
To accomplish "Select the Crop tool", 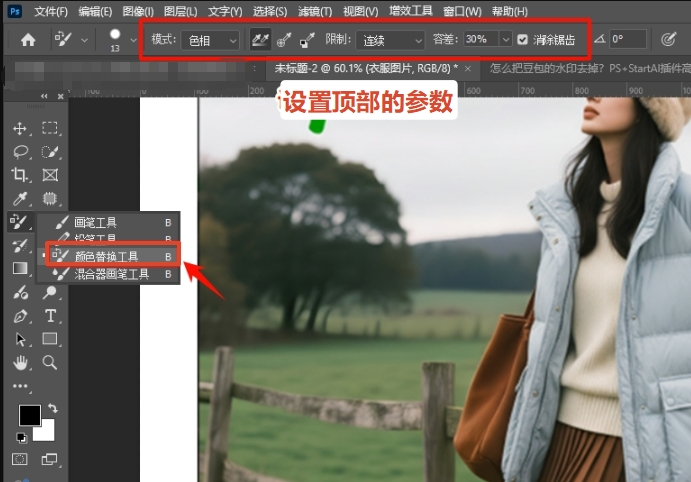I will tap(19, 175).
